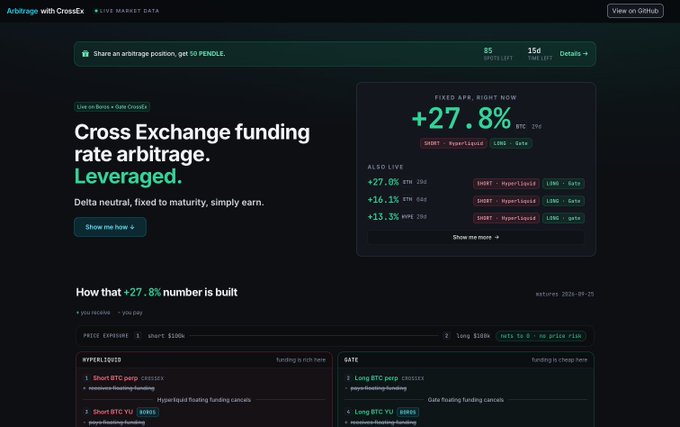This screenshot has width=680, height=427.
Task: Click the +27.8% fixed APR figure
Action: [x=461, y=118]
